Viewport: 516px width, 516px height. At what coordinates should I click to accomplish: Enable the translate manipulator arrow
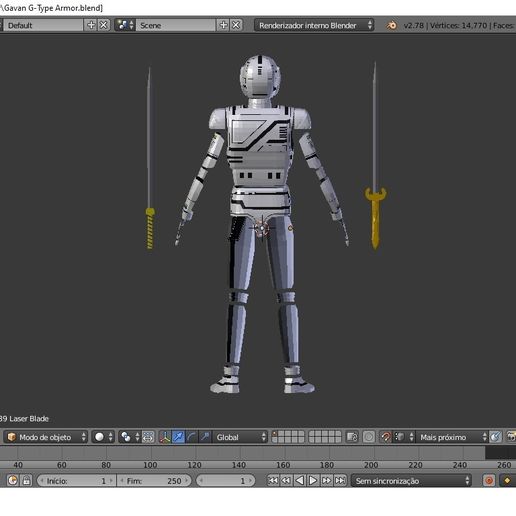click(178, 437)
